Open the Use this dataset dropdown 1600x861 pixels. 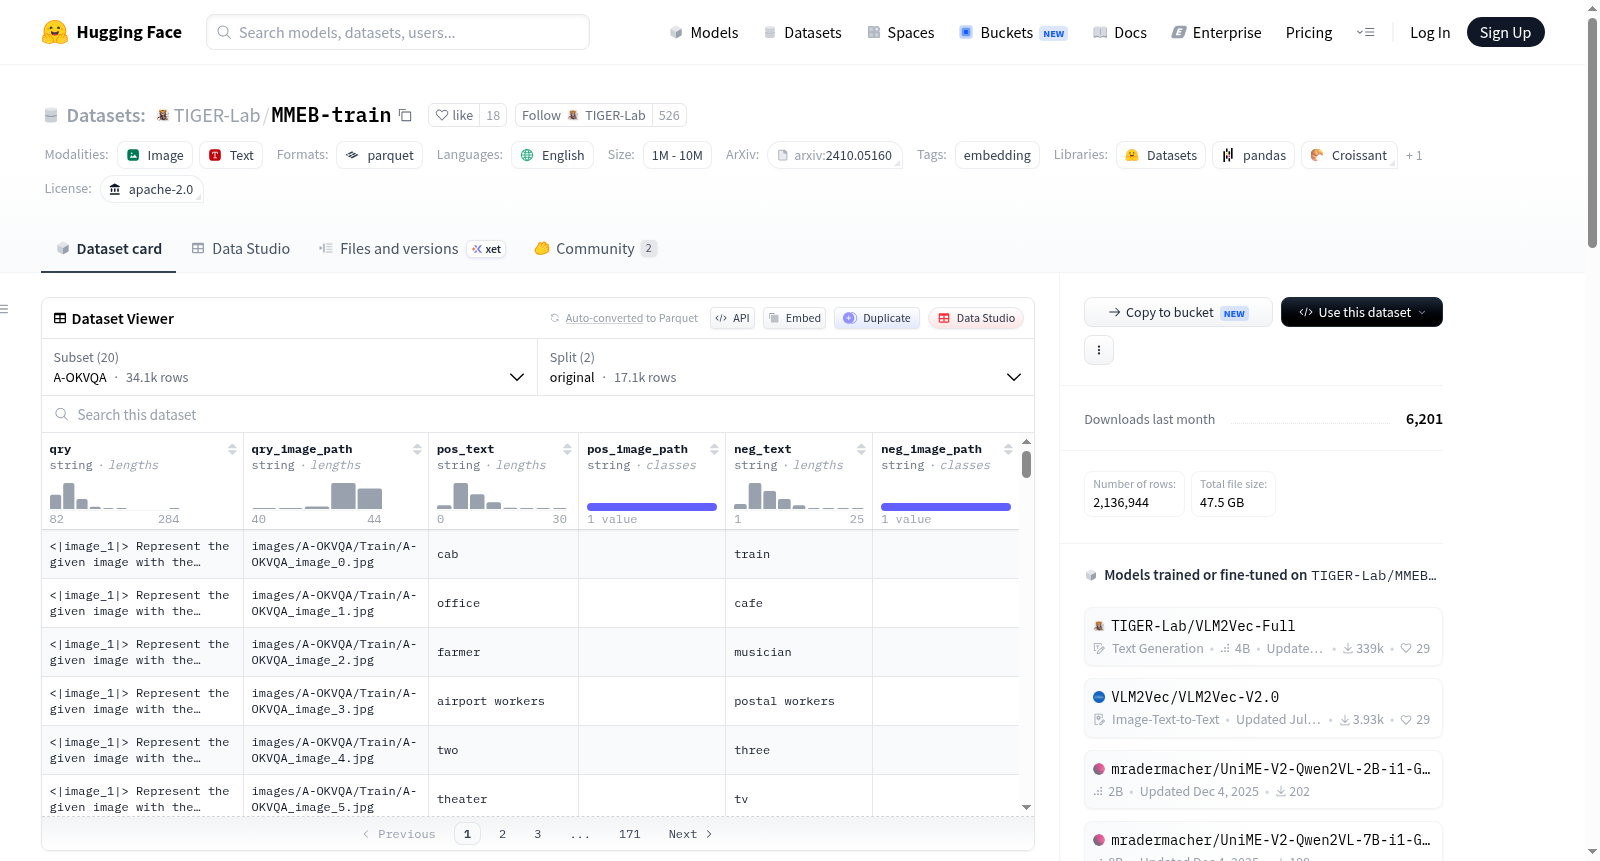pyautogui.click(x=1361, y=312)
